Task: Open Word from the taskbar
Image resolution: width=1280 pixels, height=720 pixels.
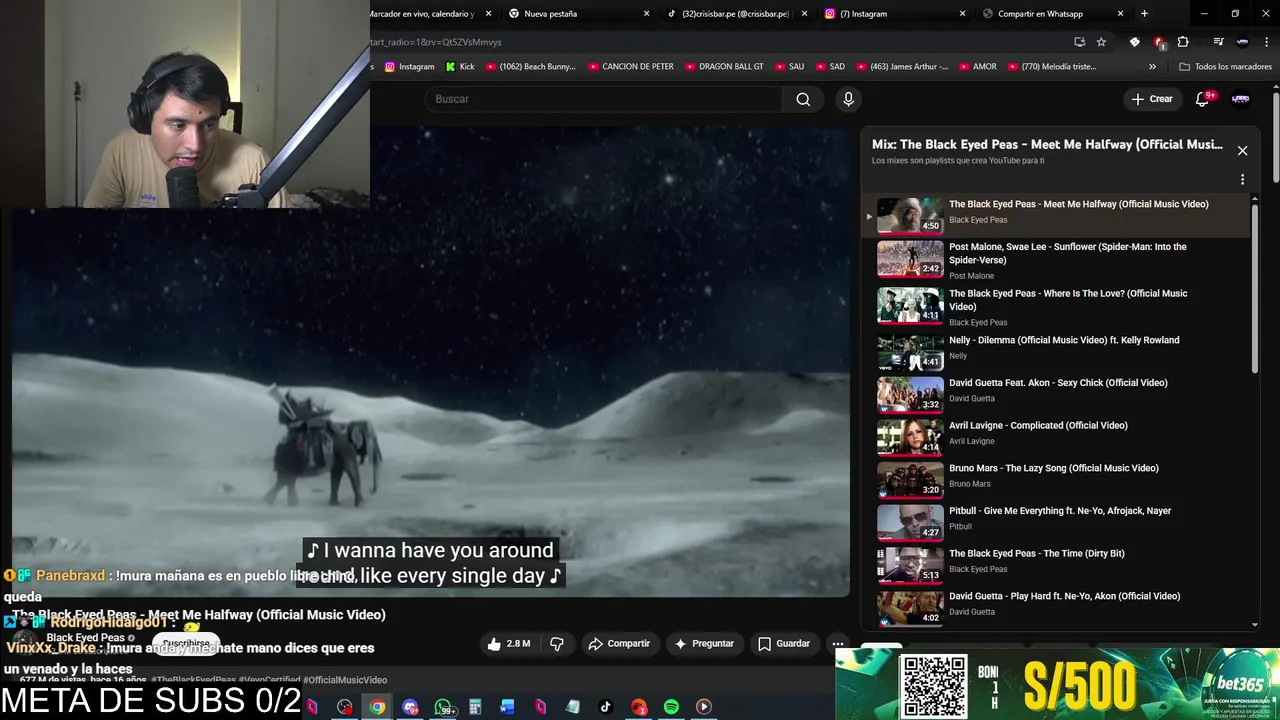Action: [507, 707]
